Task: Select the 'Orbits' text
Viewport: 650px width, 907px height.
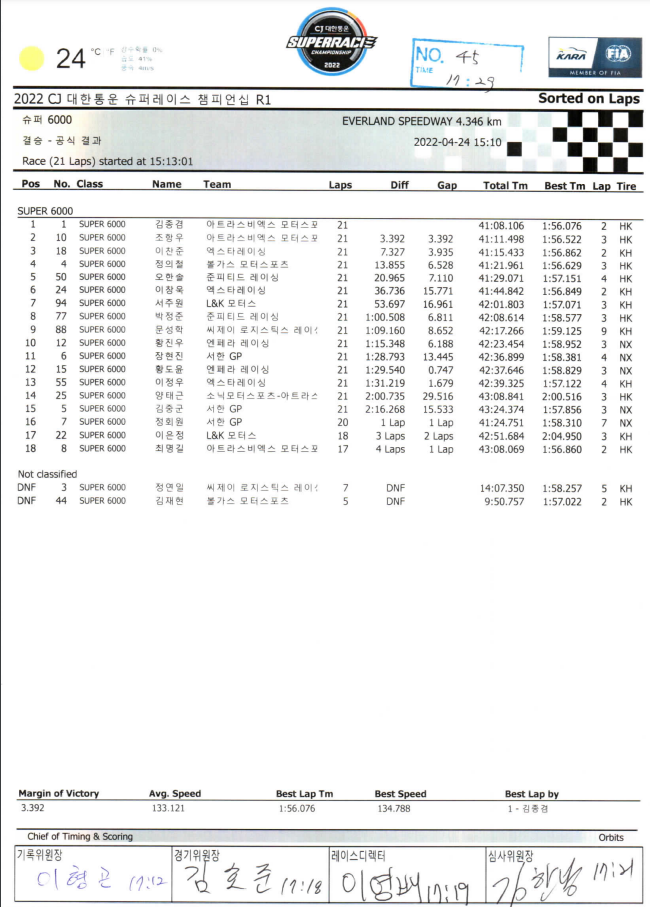Action: [611, 838]
